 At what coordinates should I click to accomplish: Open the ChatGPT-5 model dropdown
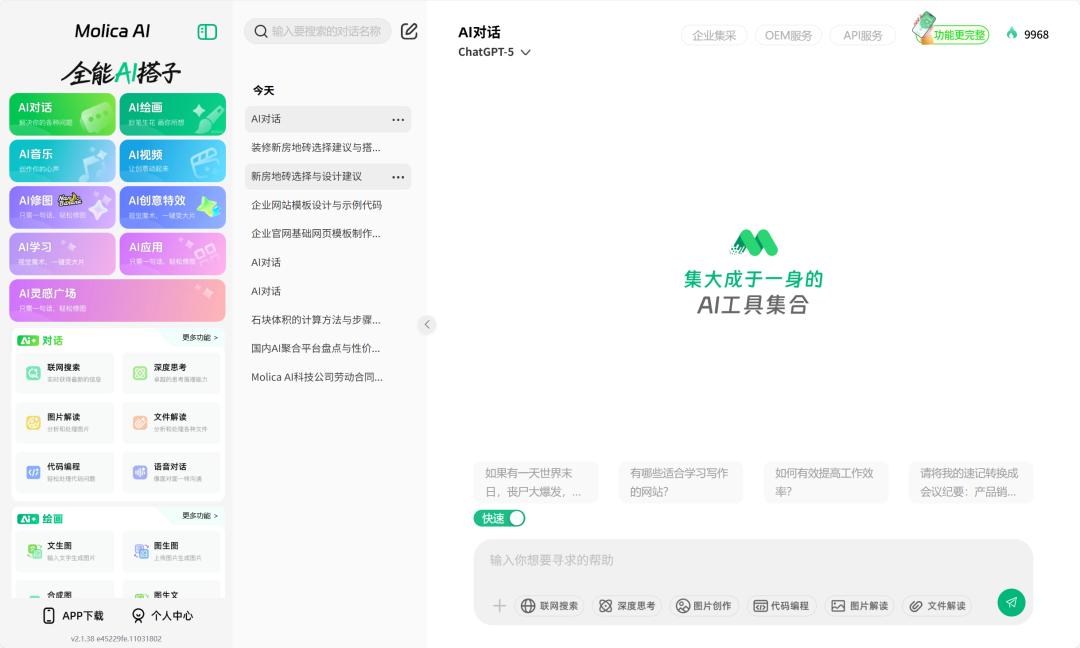[x=495, y=52]
